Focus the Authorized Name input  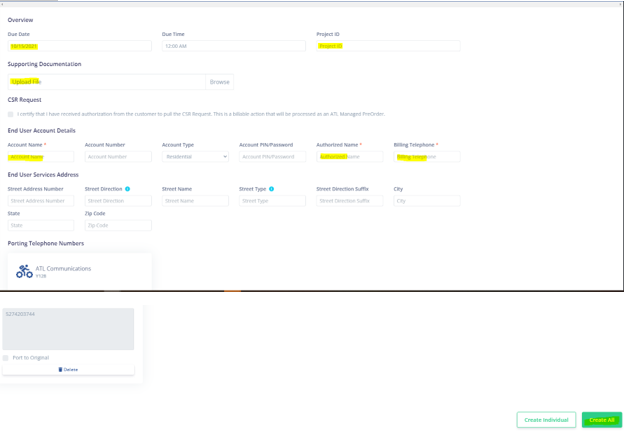pyautogui.click(x=349, y=157)
